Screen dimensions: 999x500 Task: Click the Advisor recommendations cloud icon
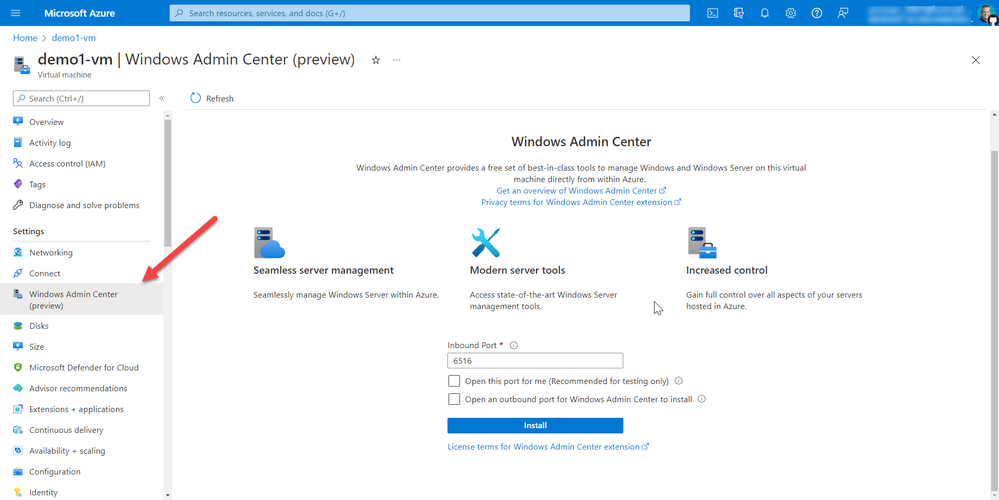point(18,389)
